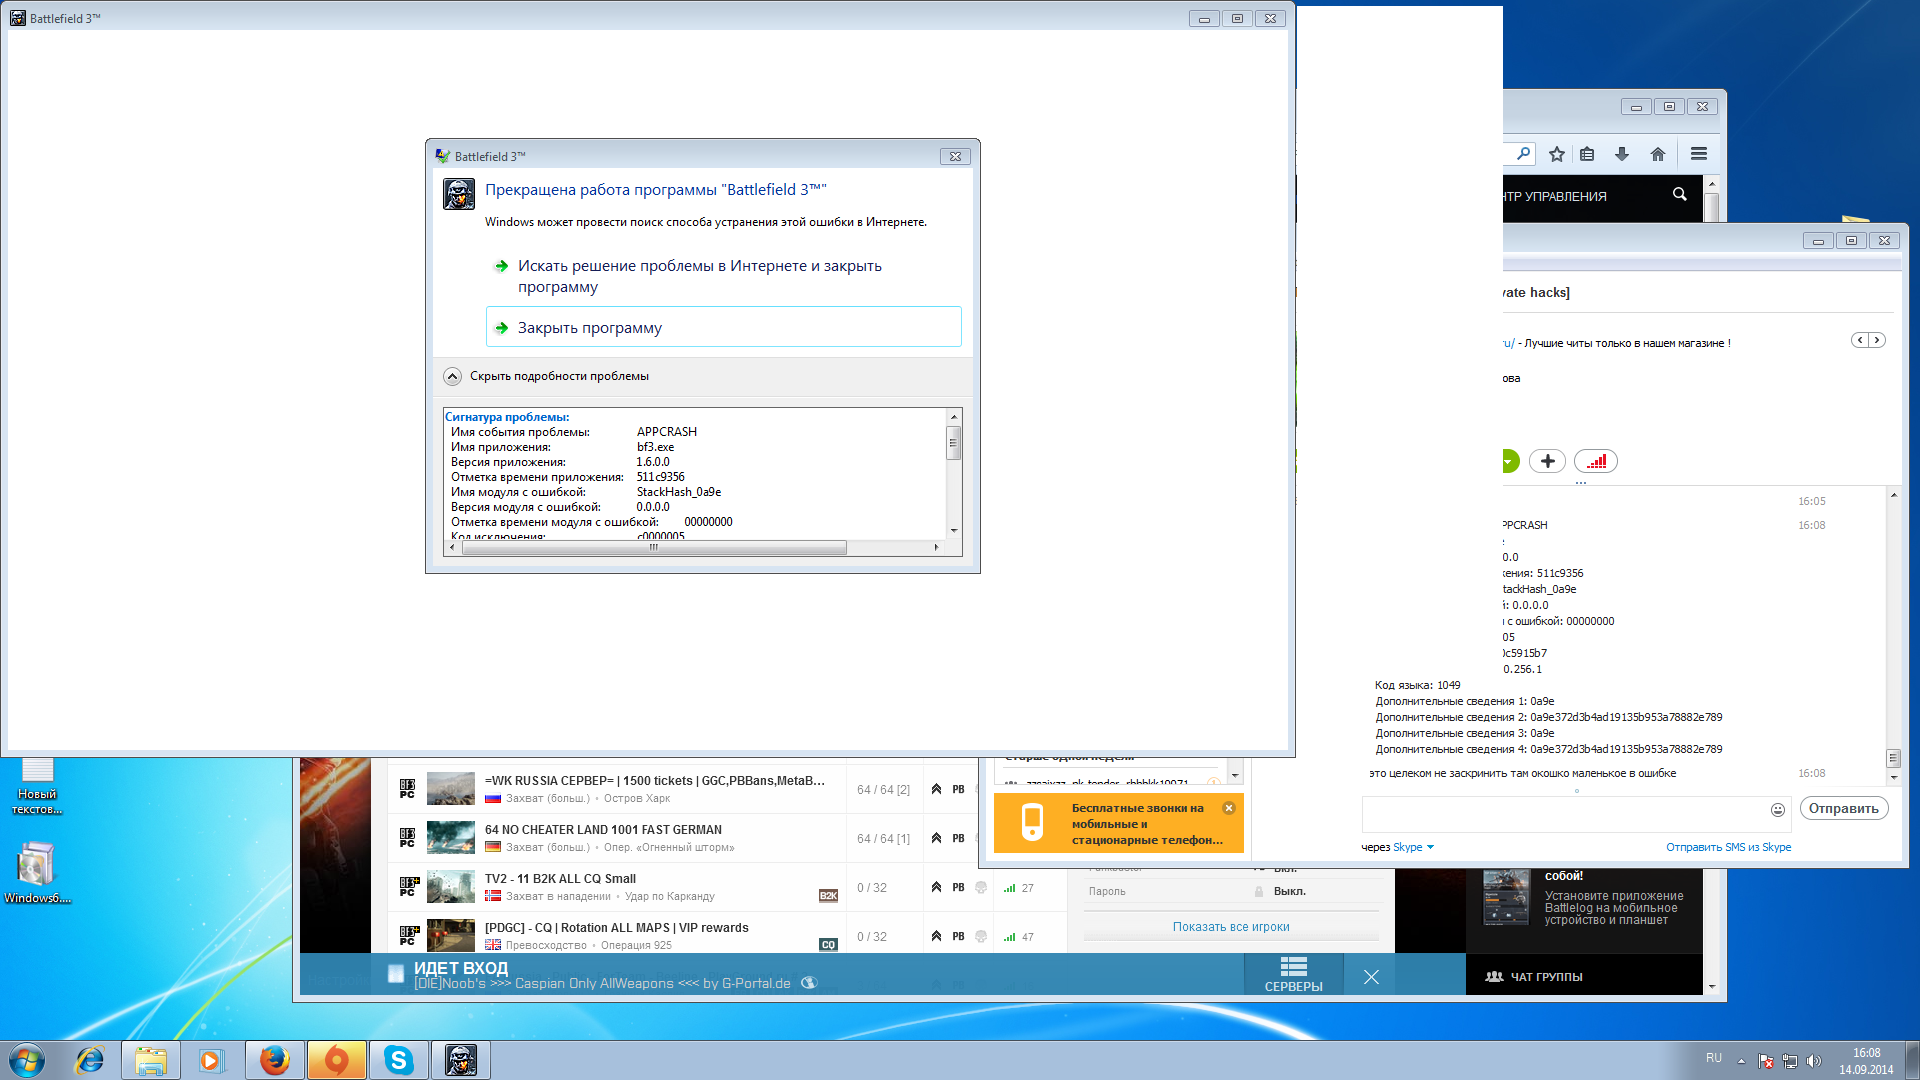Click ping bars icon with value 27
The height and width of the screenshot is (1080, 1920).
coord(1009,887)
